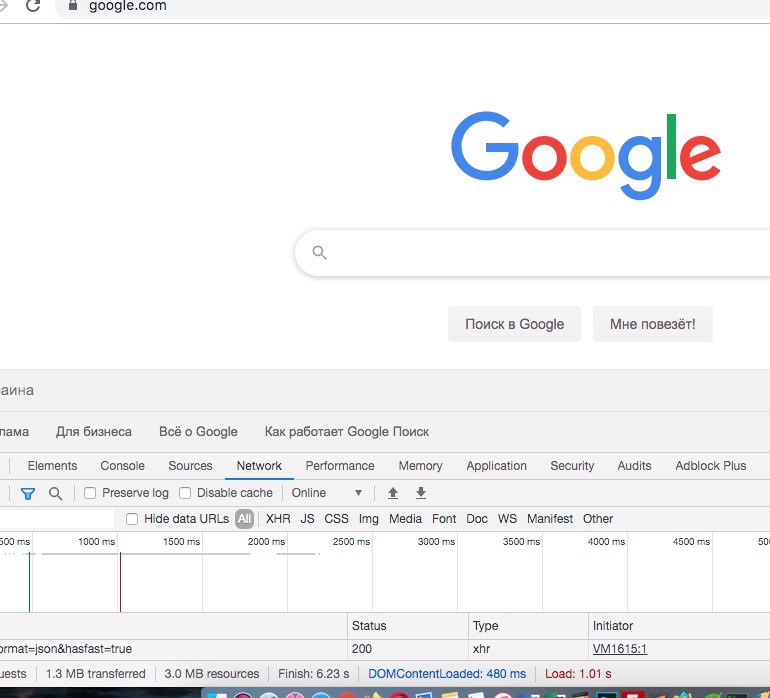The width and height of the screenshot is (770, 698).
Task: Filter requests by XHR
Action: (x=278, y=519)
